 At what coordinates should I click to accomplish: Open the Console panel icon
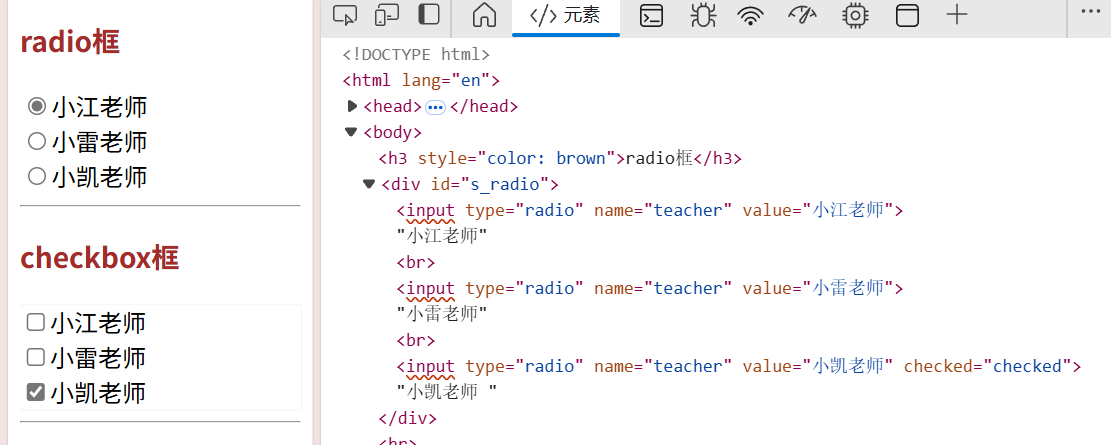651,16
